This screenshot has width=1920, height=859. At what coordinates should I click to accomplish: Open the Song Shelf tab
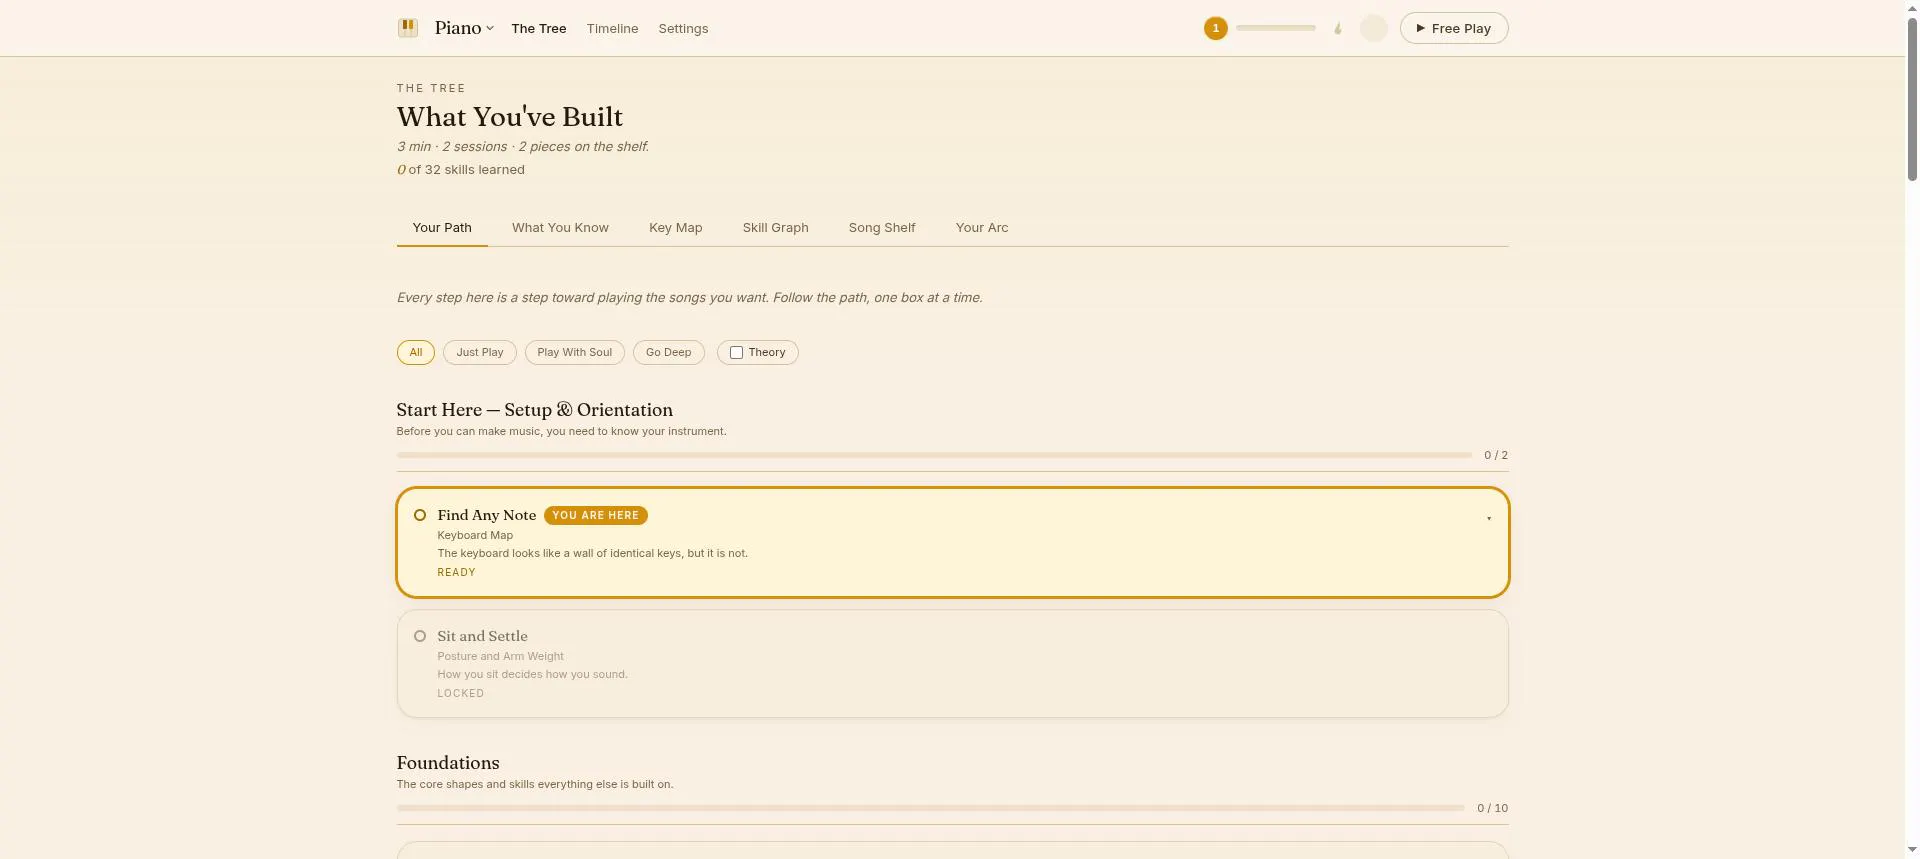(882, 228)
